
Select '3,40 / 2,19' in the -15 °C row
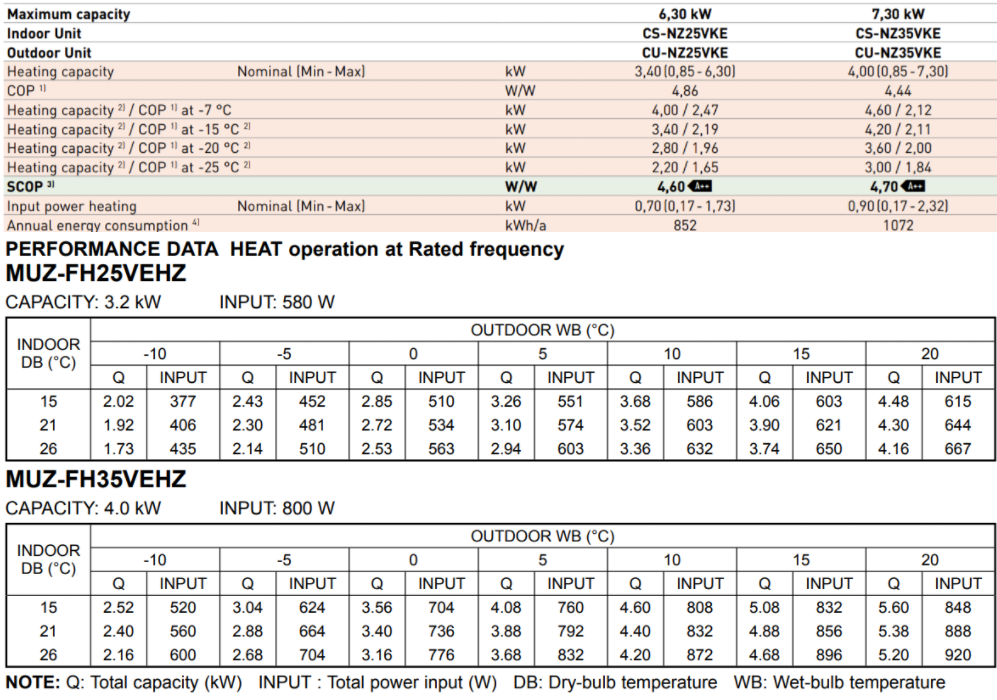click(x=685, y=129)
